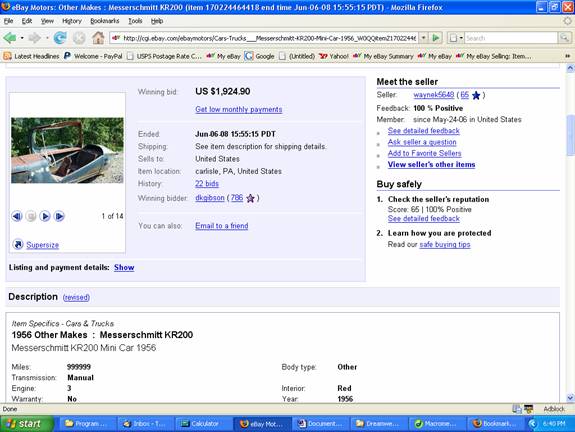This screenshot has width=575, height=432.
Task: Click the Adblock status bar item
Action: pyautogui.click(x=554, y=409)
